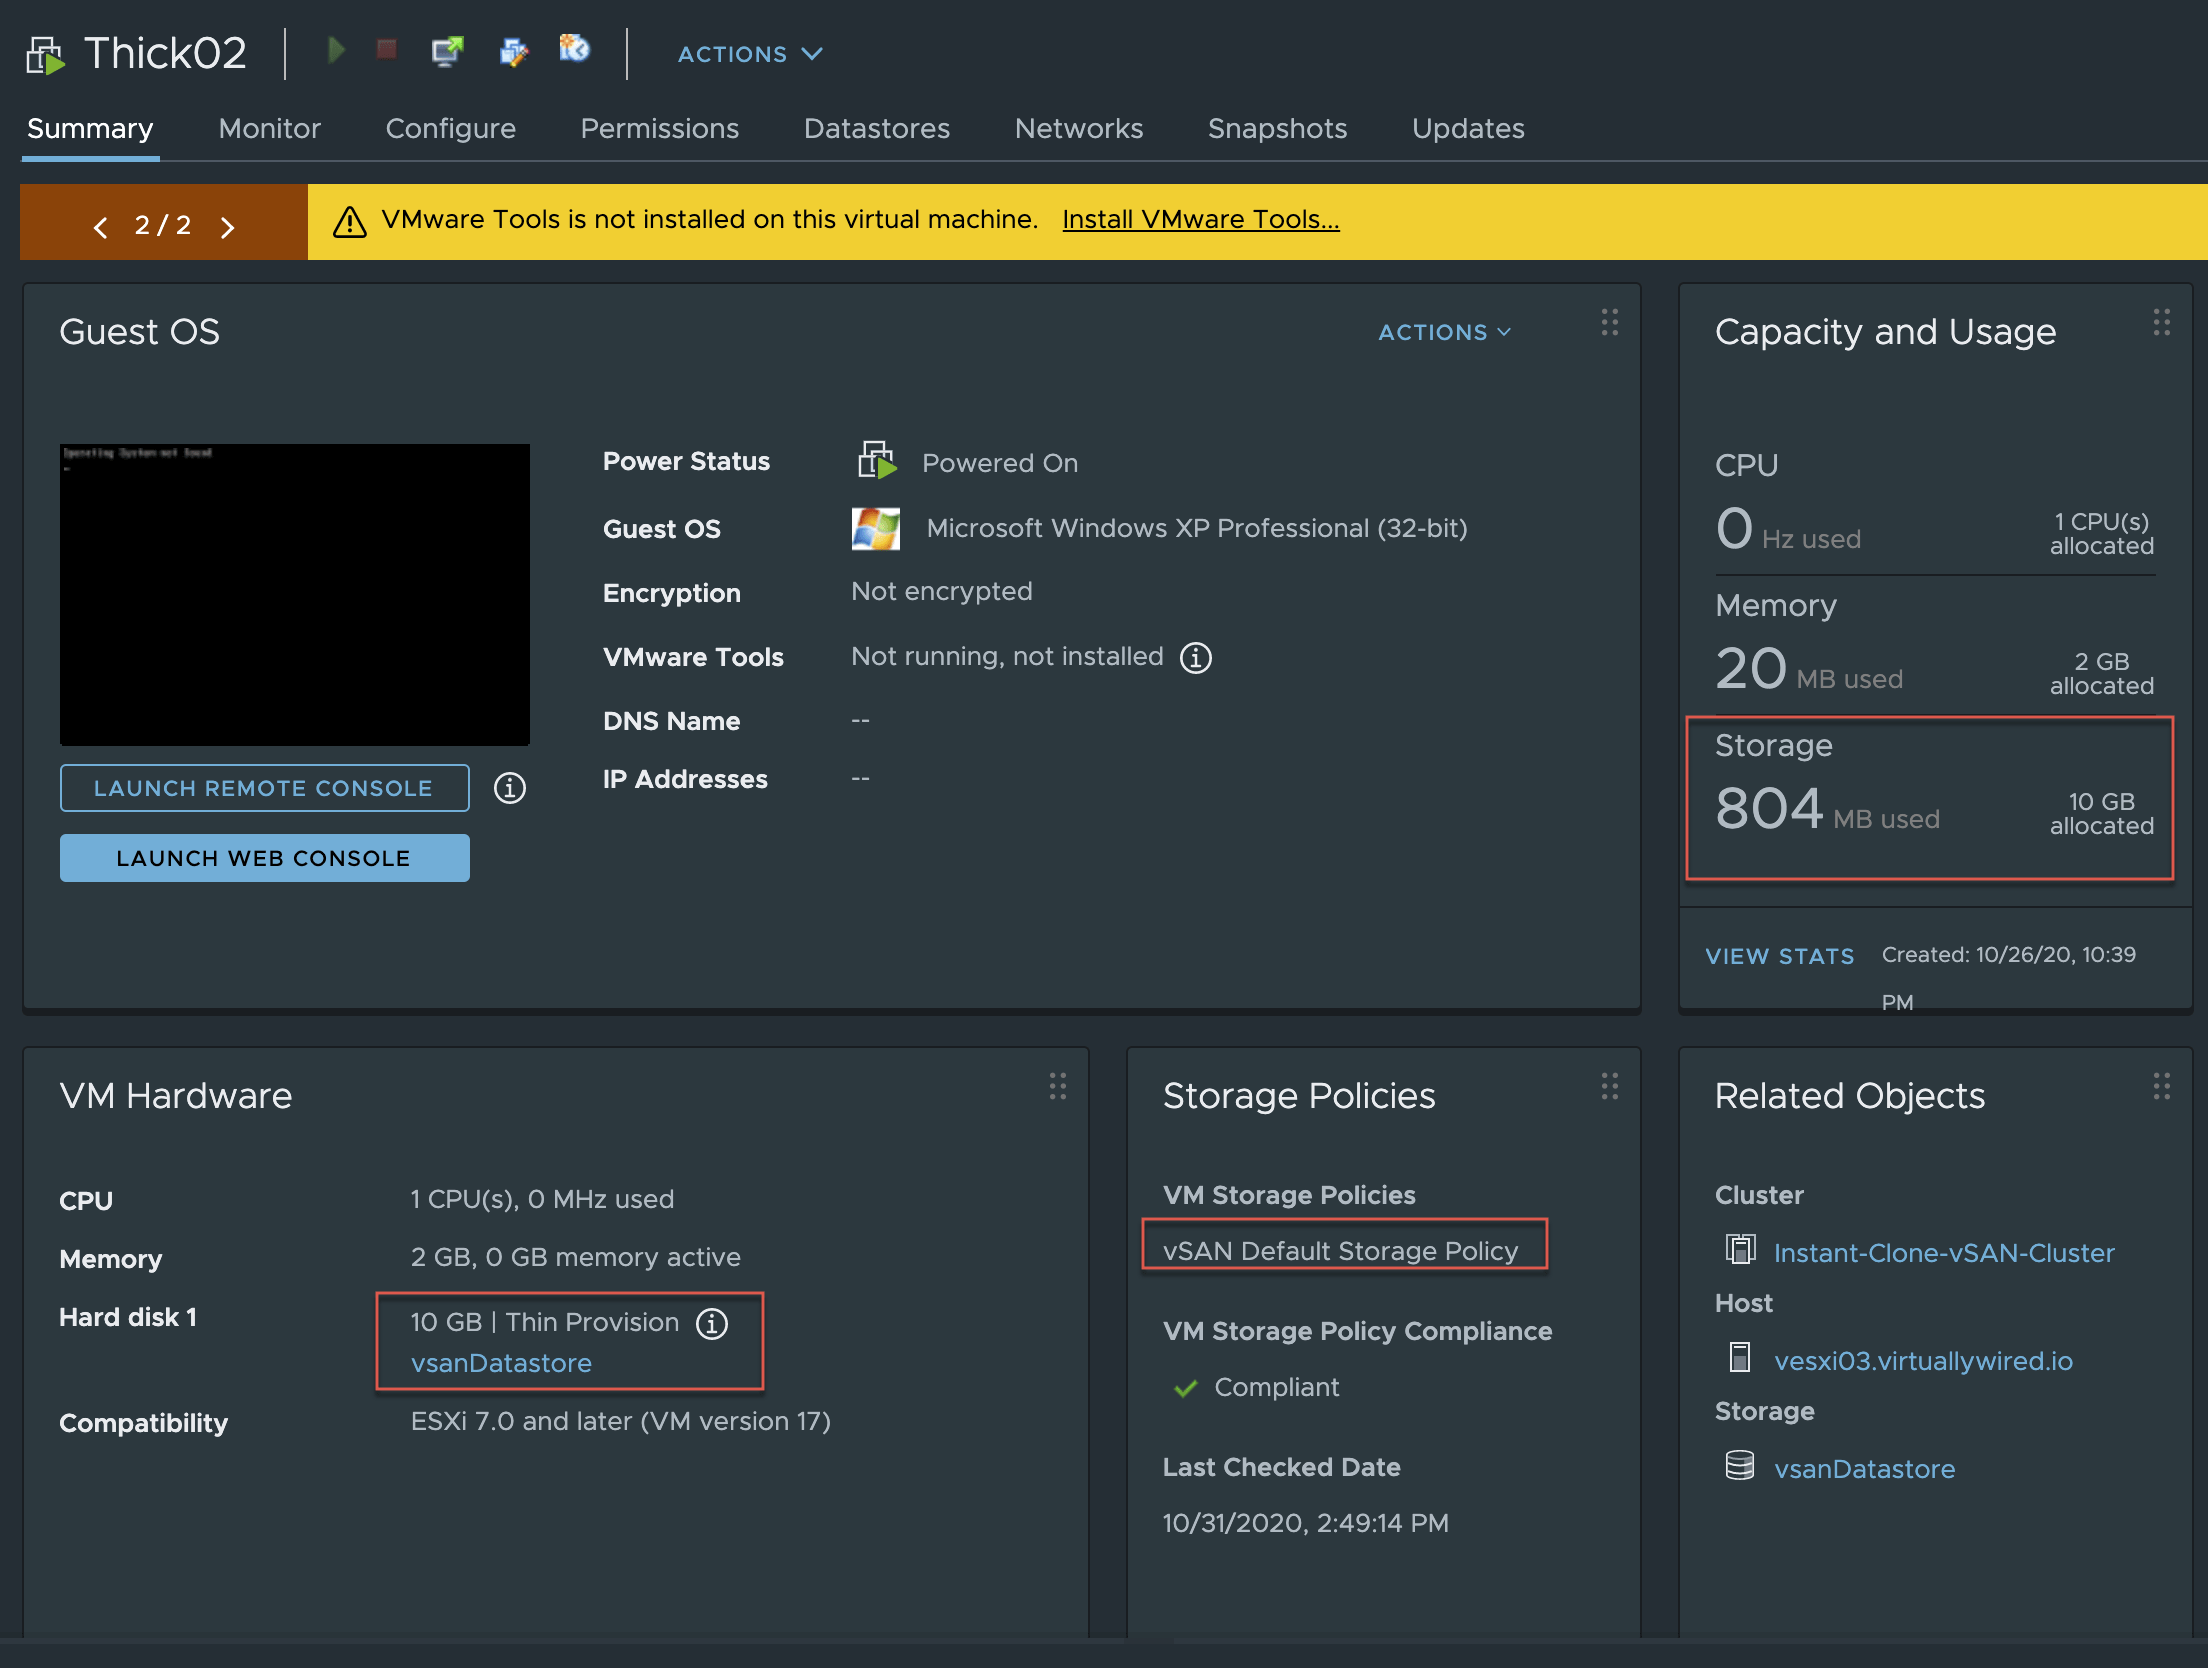Viewport: 2208px width, 1668px height.
Task: Expand the Guest OS card ACTIONS menu
Action: click(x=1444, y=332)
